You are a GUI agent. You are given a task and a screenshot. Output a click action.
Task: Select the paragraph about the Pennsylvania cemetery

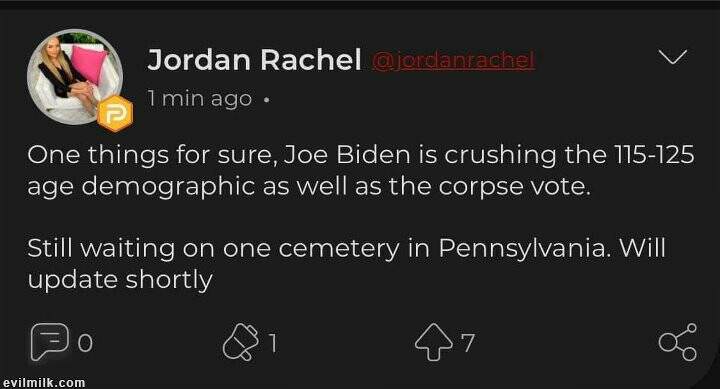tap(346, 264)
